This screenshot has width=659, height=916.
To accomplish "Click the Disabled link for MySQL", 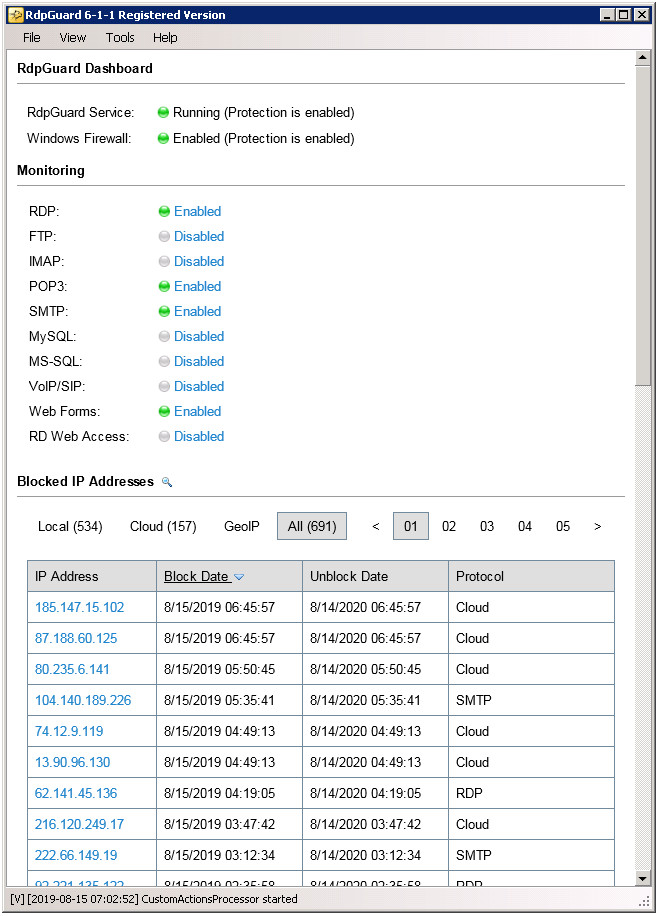I will [199, 336].
